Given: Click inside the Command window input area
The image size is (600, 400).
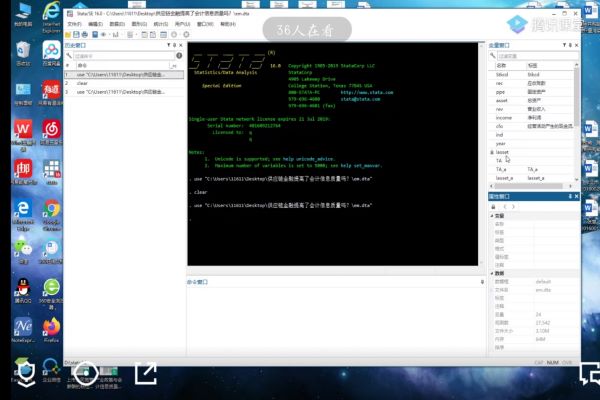Looking at the screenshot, I should click(336, 322).
